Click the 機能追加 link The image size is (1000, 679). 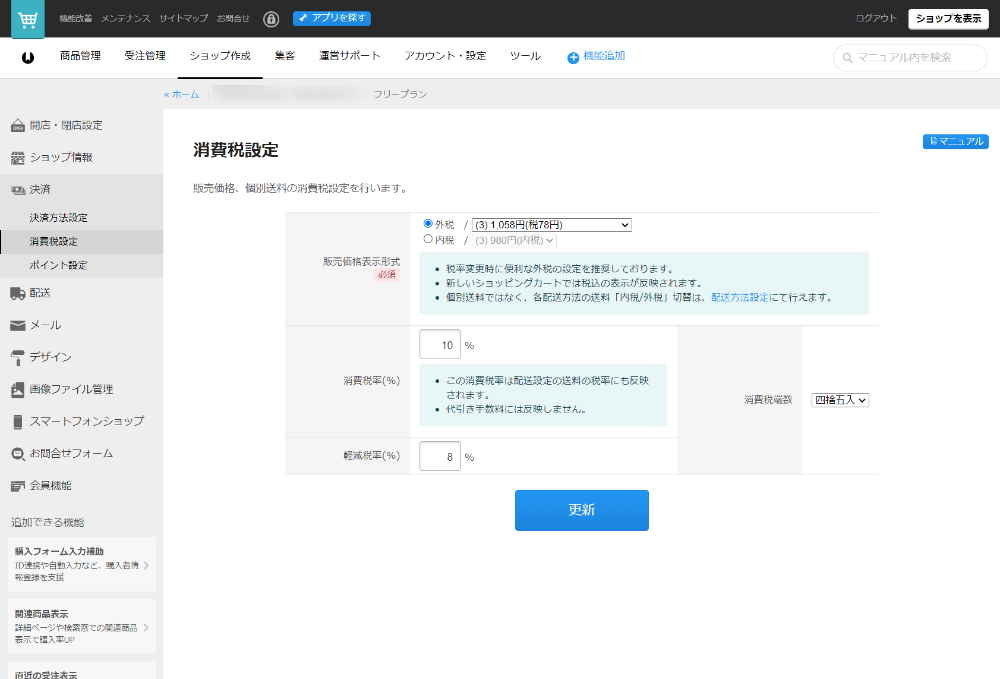coord(604,56)
